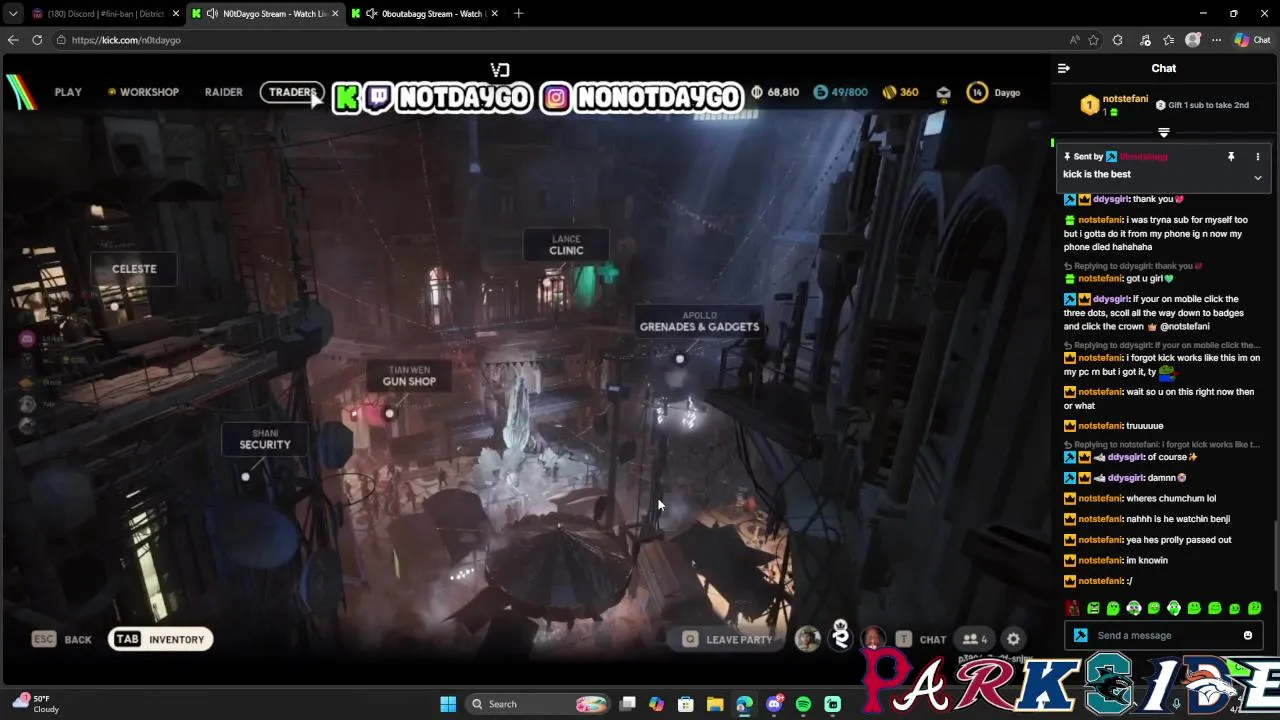Select the Apollo GRENADES & GADGETS trader
1280x720 pixels.
pos(699,321)
